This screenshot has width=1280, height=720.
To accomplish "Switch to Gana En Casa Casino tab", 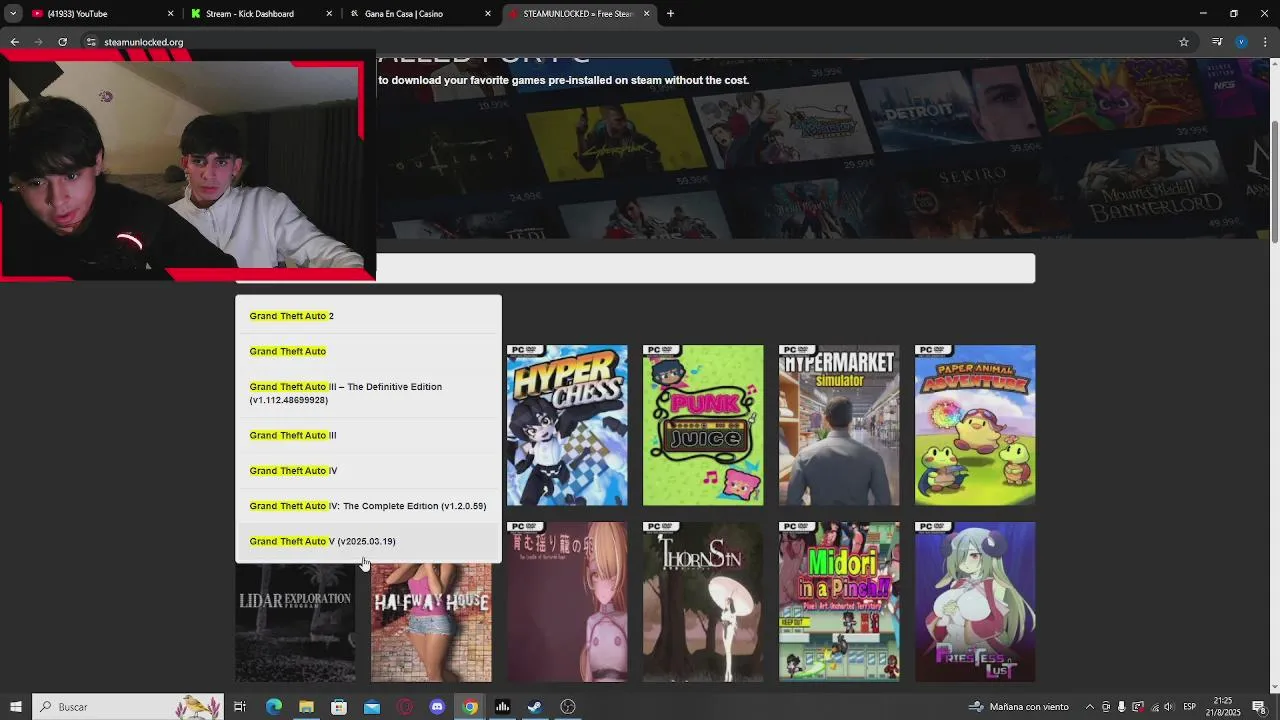I will 418,14.
